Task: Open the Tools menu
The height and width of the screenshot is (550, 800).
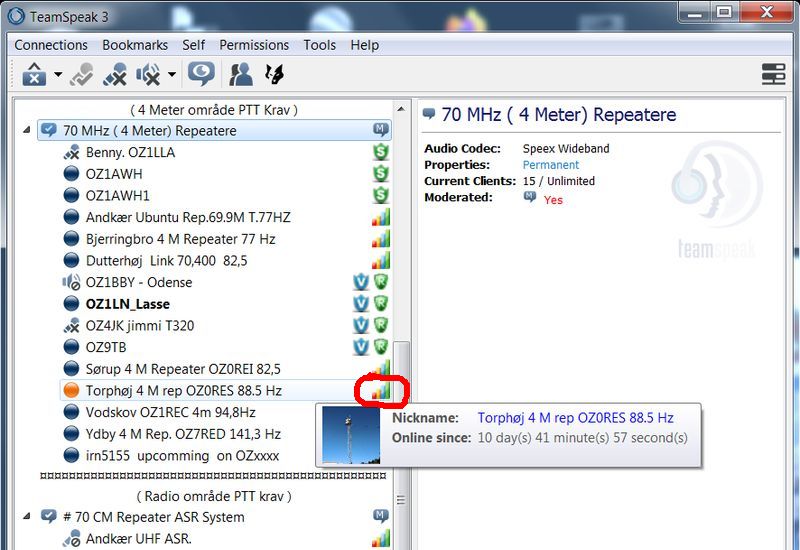Action: (x=319, y=45)
